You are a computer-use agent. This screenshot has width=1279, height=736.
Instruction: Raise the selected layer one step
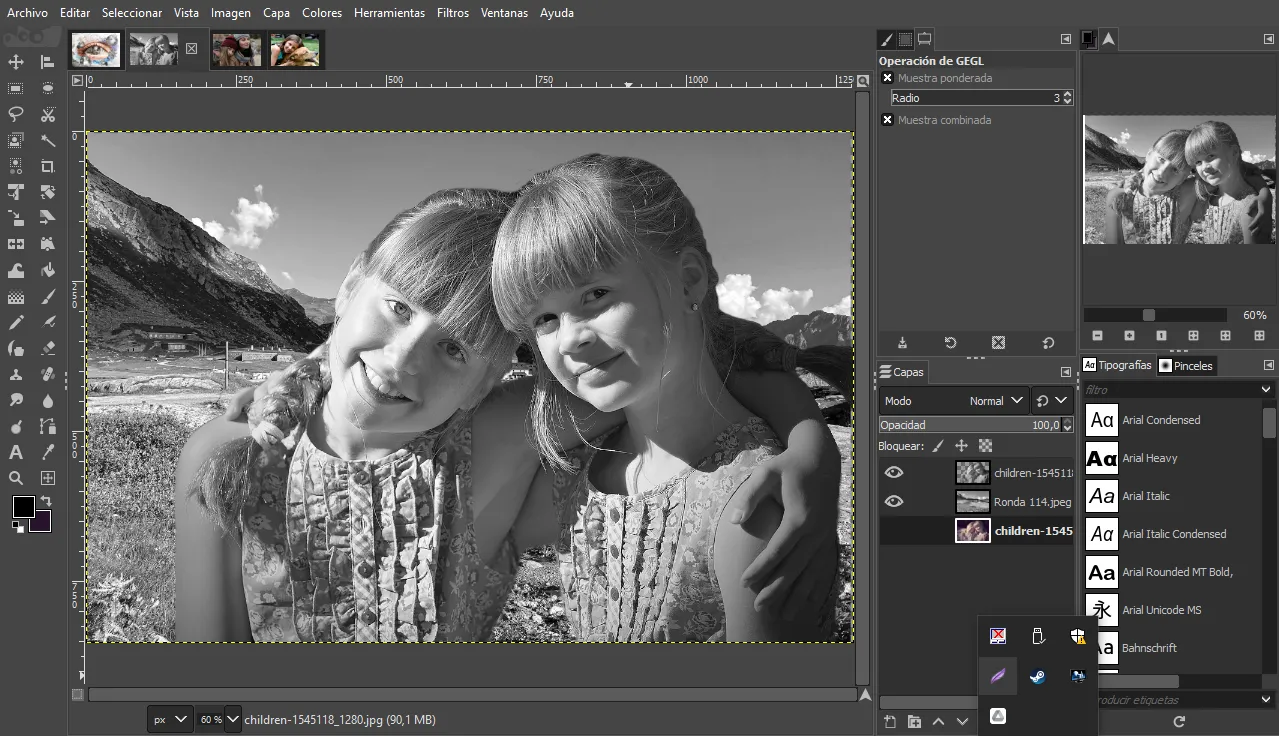[938, 721]
